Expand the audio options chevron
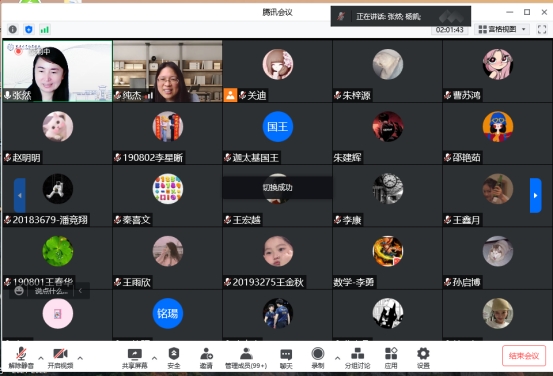This screenshot has width=553, height=376. click(41, 358)
